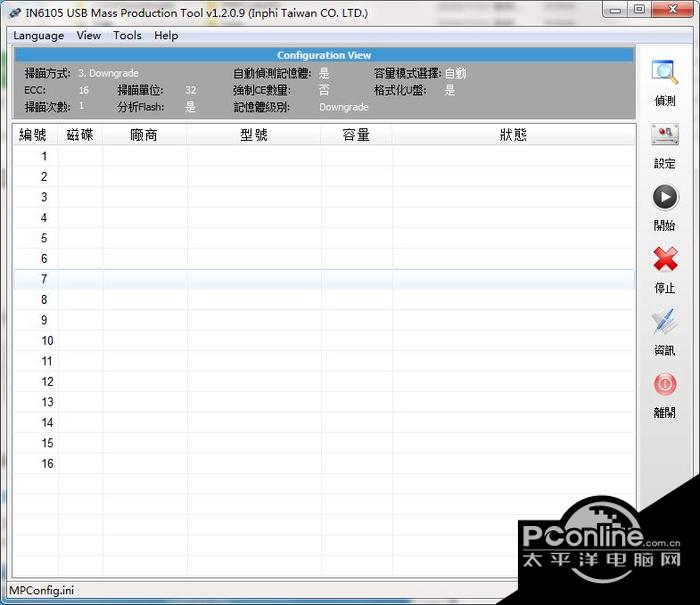This screenshot has width=700, height=605.
Task: Maximize the IN6105 tool window
Action: 639,10
